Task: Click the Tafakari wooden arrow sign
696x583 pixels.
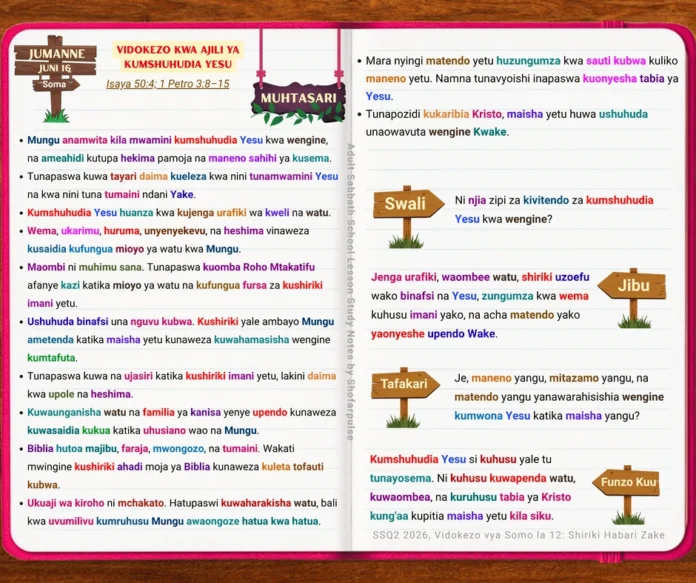Action: [x=405, y=384]
